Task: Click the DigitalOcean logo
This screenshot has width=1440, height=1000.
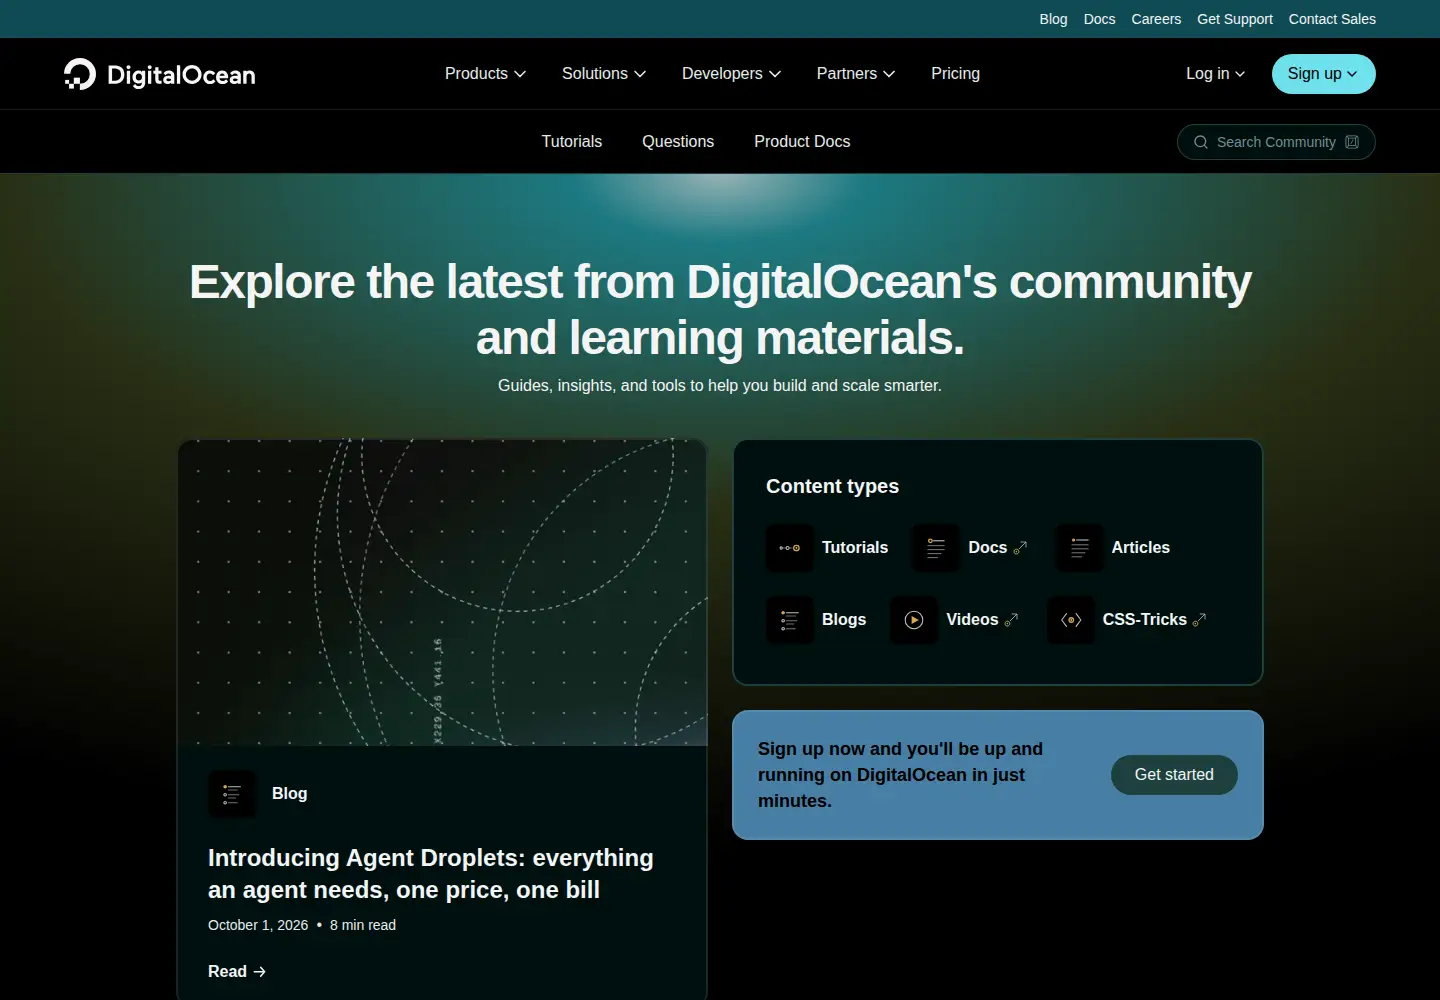Action: pos(160,74)
